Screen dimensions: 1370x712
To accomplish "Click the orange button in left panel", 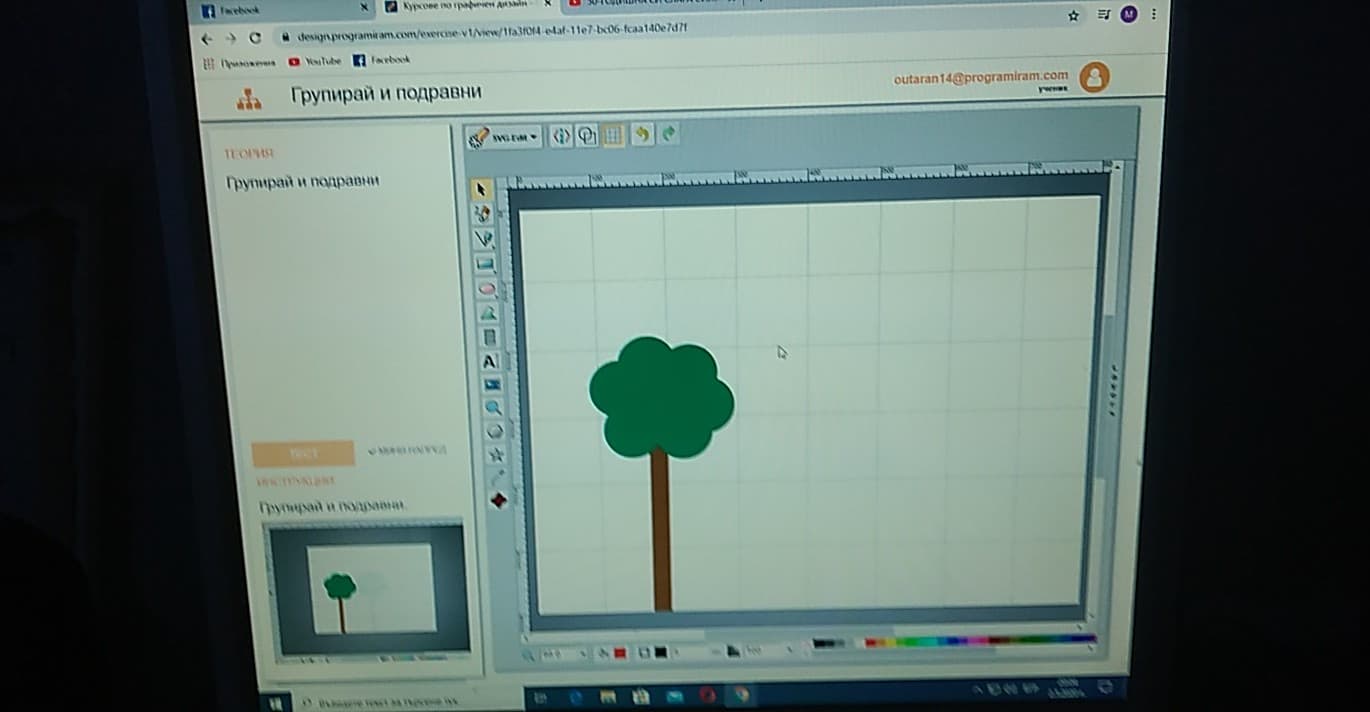I will coord(303,454).
